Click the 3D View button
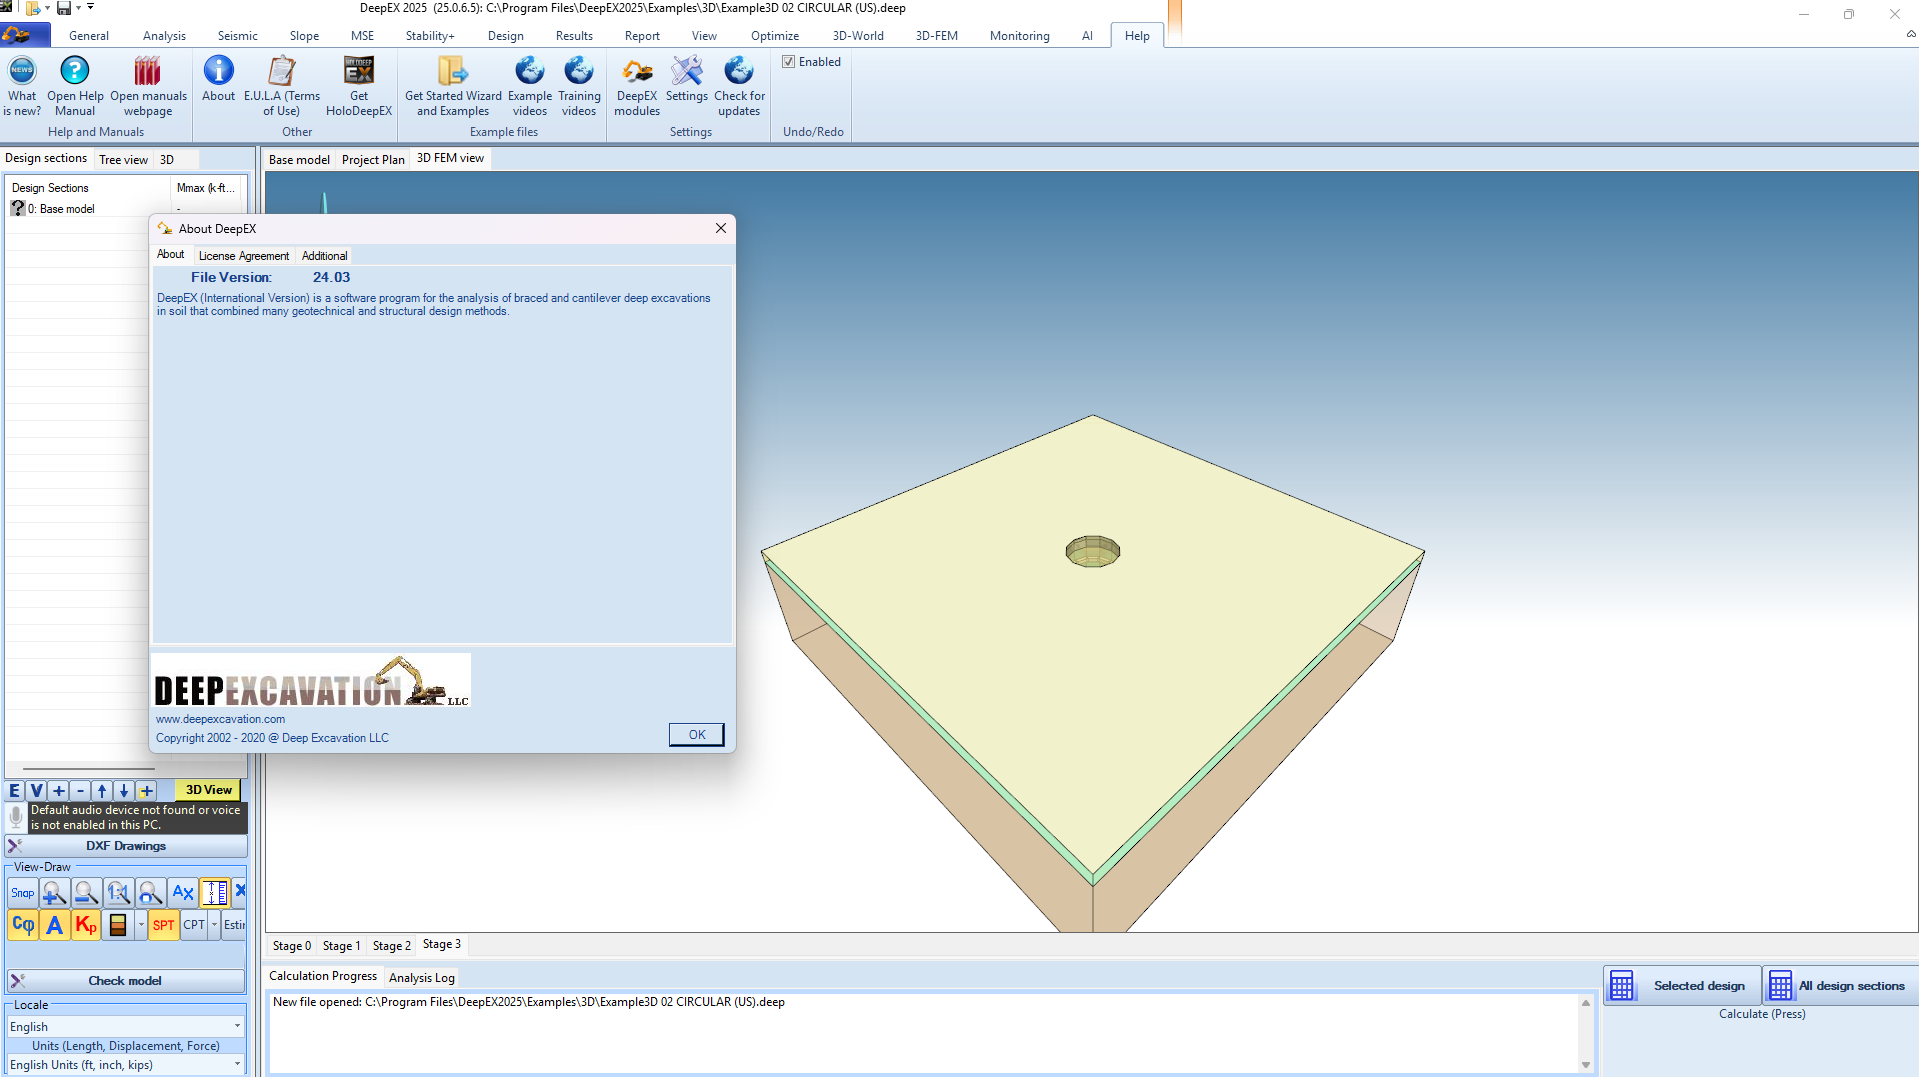The height and width of the screenshot is (1077, 1919). pos(209,790)
